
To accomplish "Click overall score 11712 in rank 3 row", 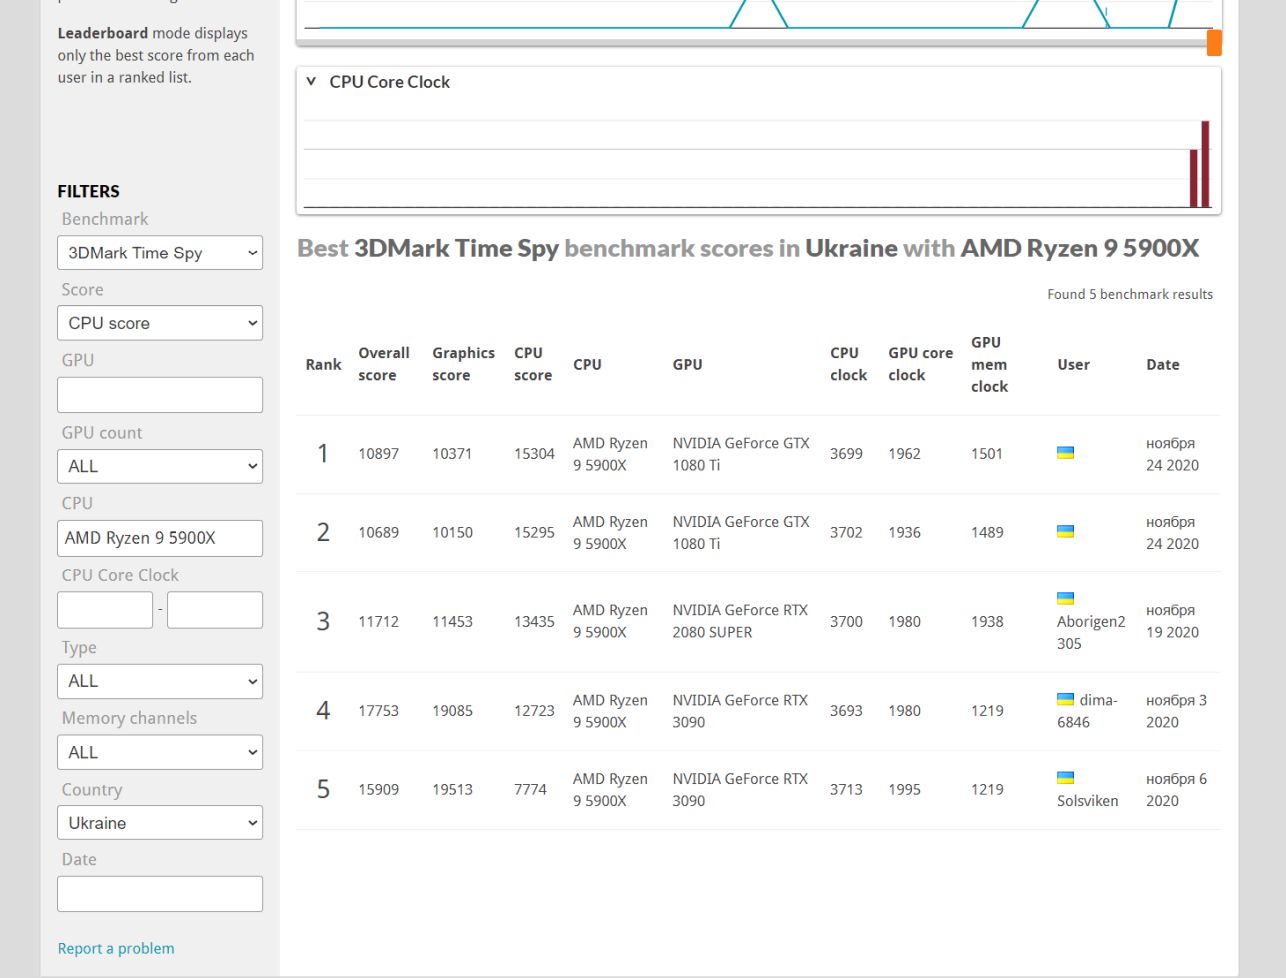I will click(x=378, y=622).
